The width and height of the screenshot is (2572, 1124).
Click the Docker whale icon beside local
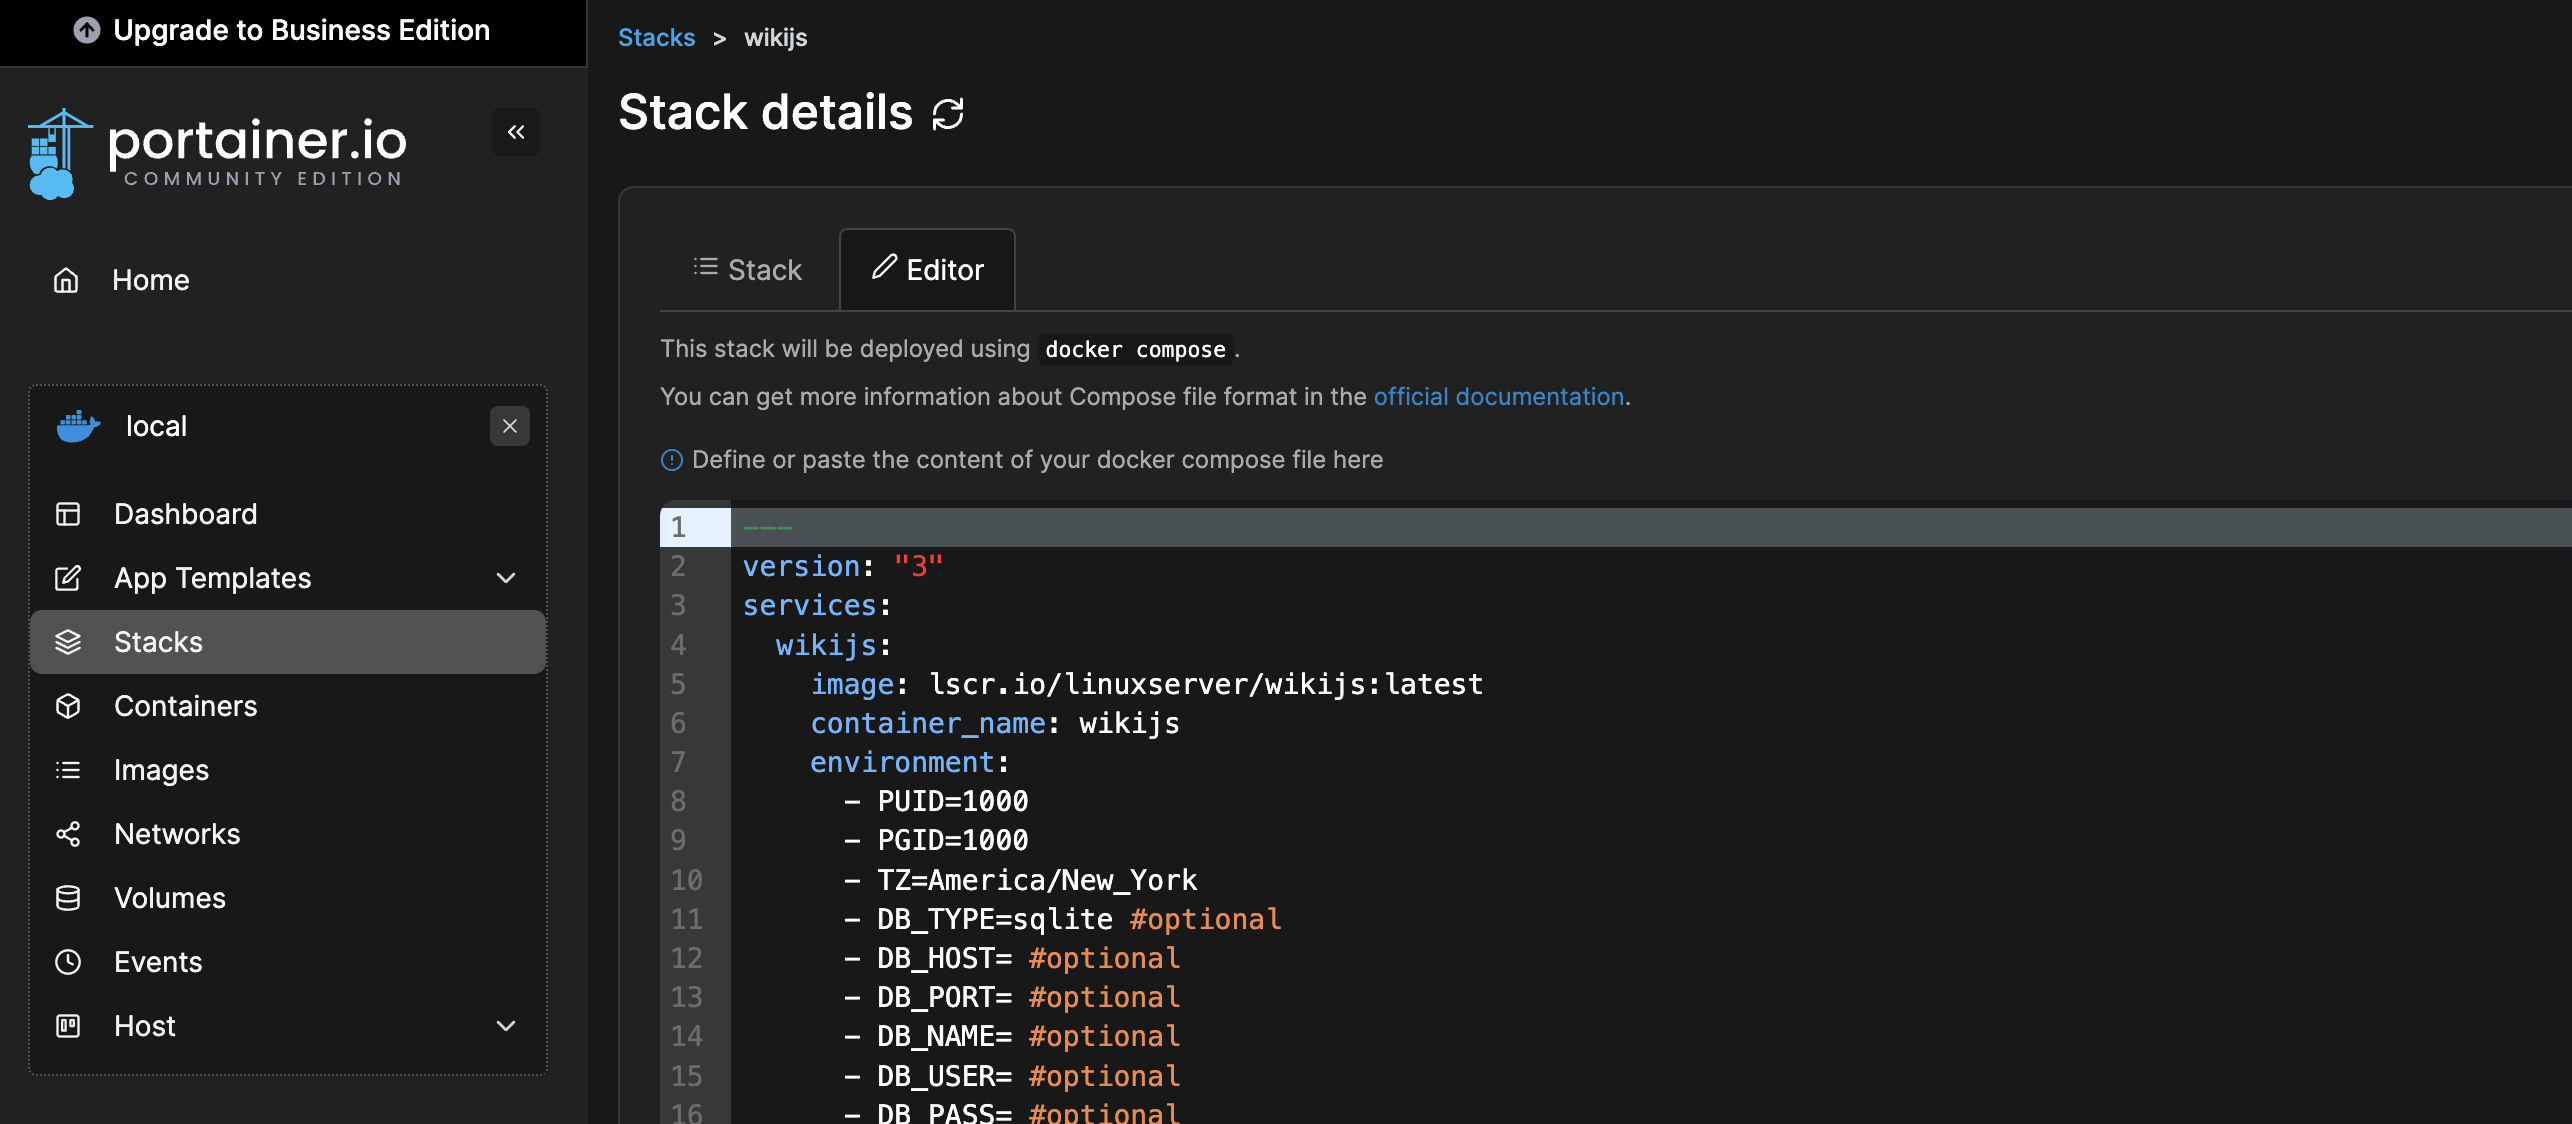[78, 426]
